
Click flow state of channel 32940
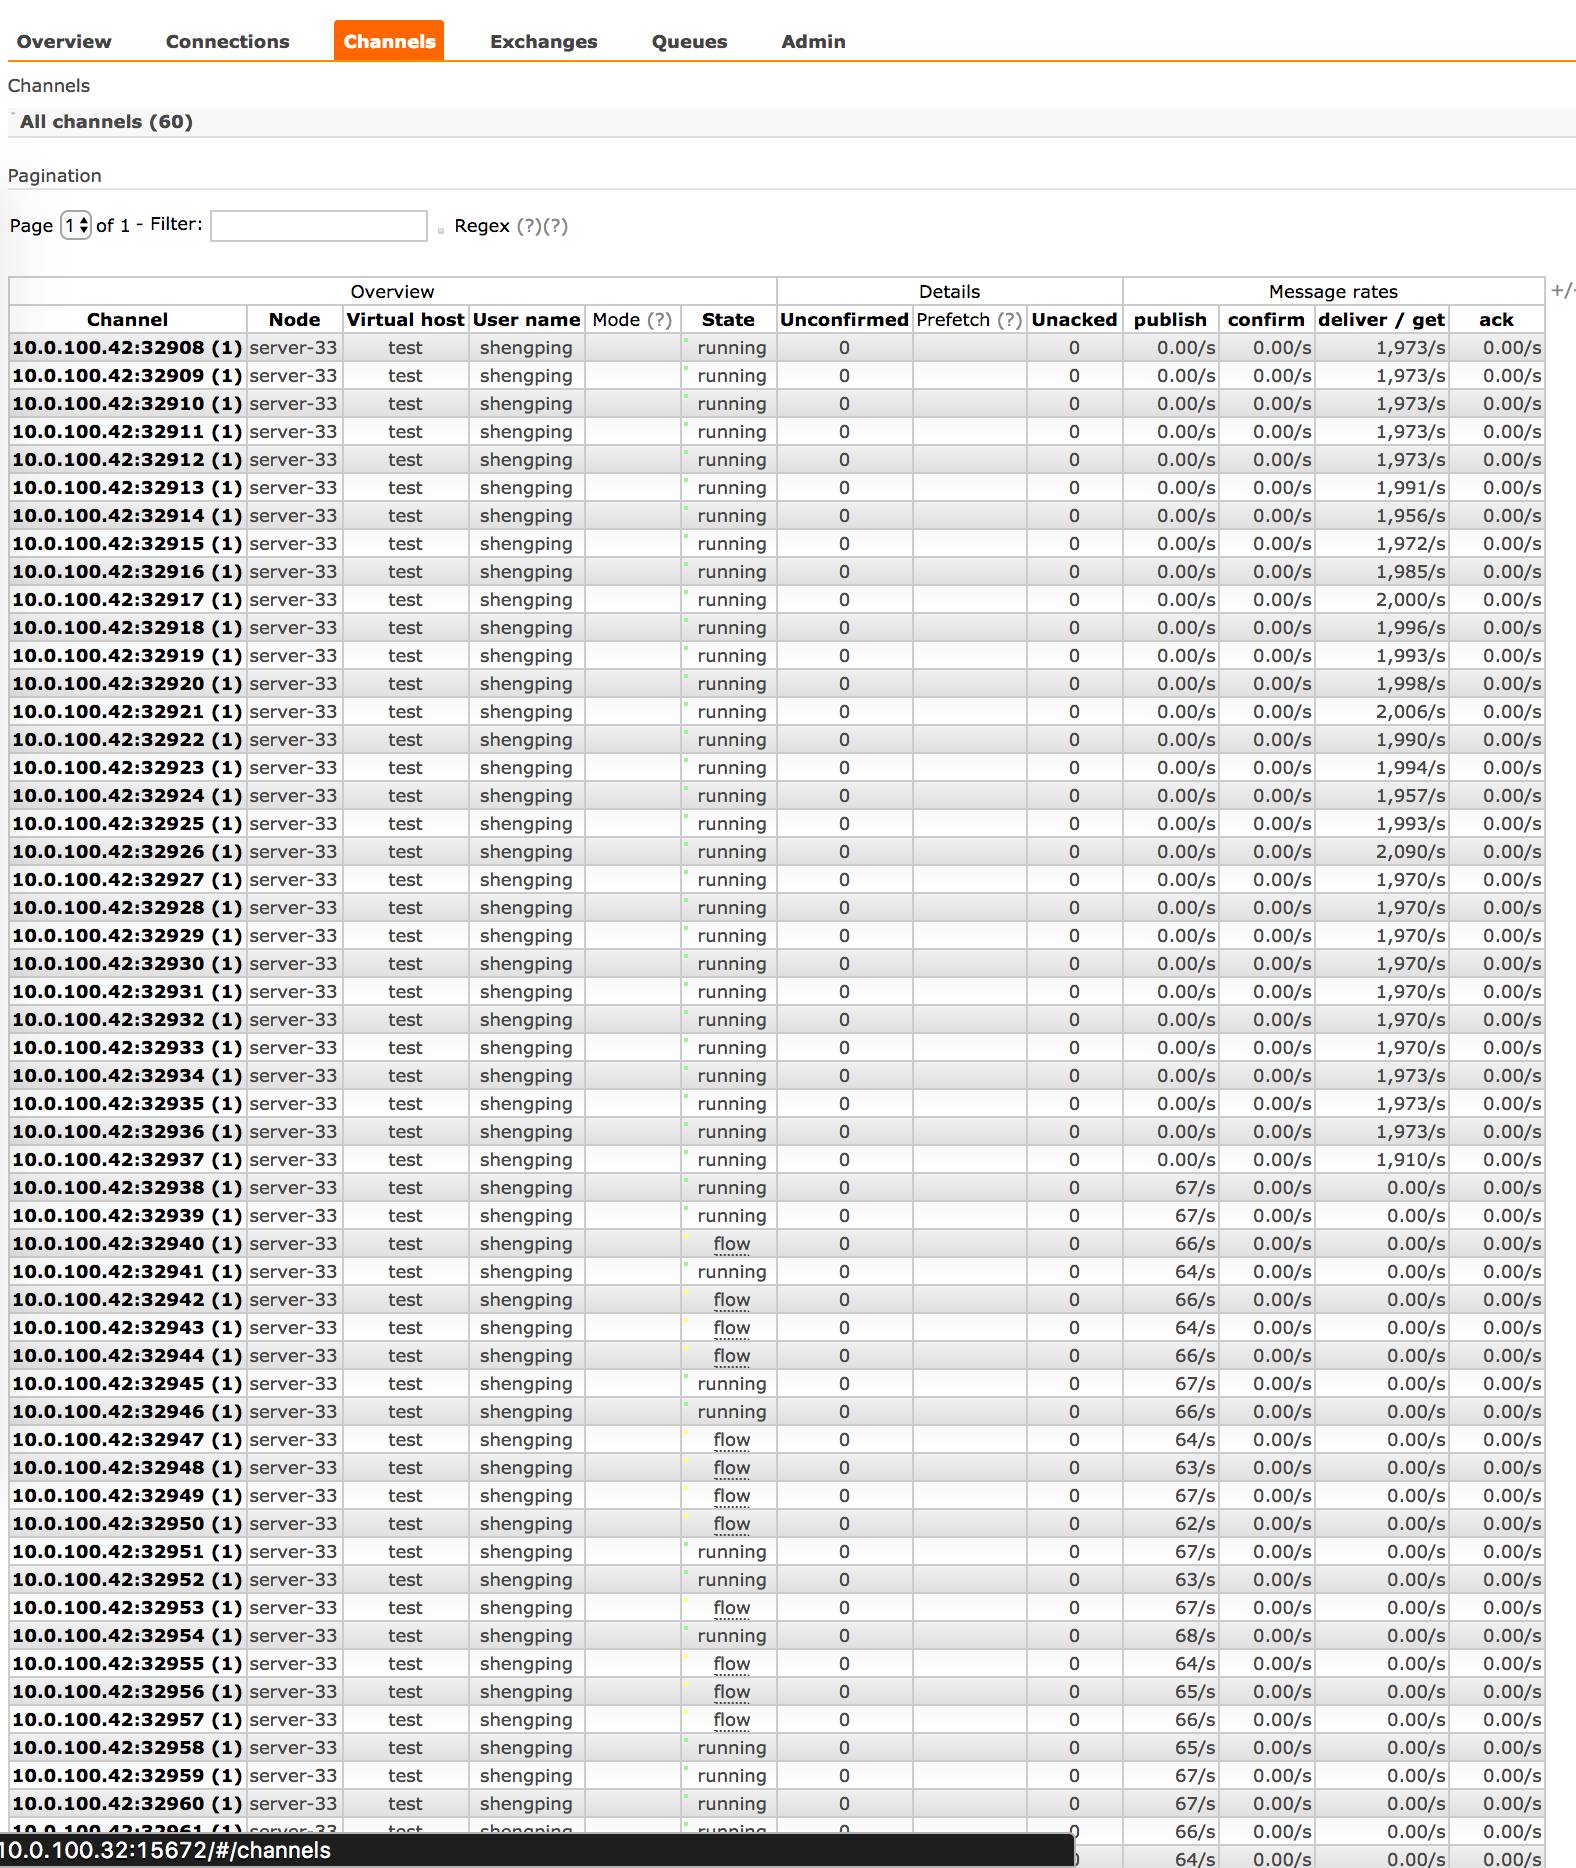(x=732, y=1244)
